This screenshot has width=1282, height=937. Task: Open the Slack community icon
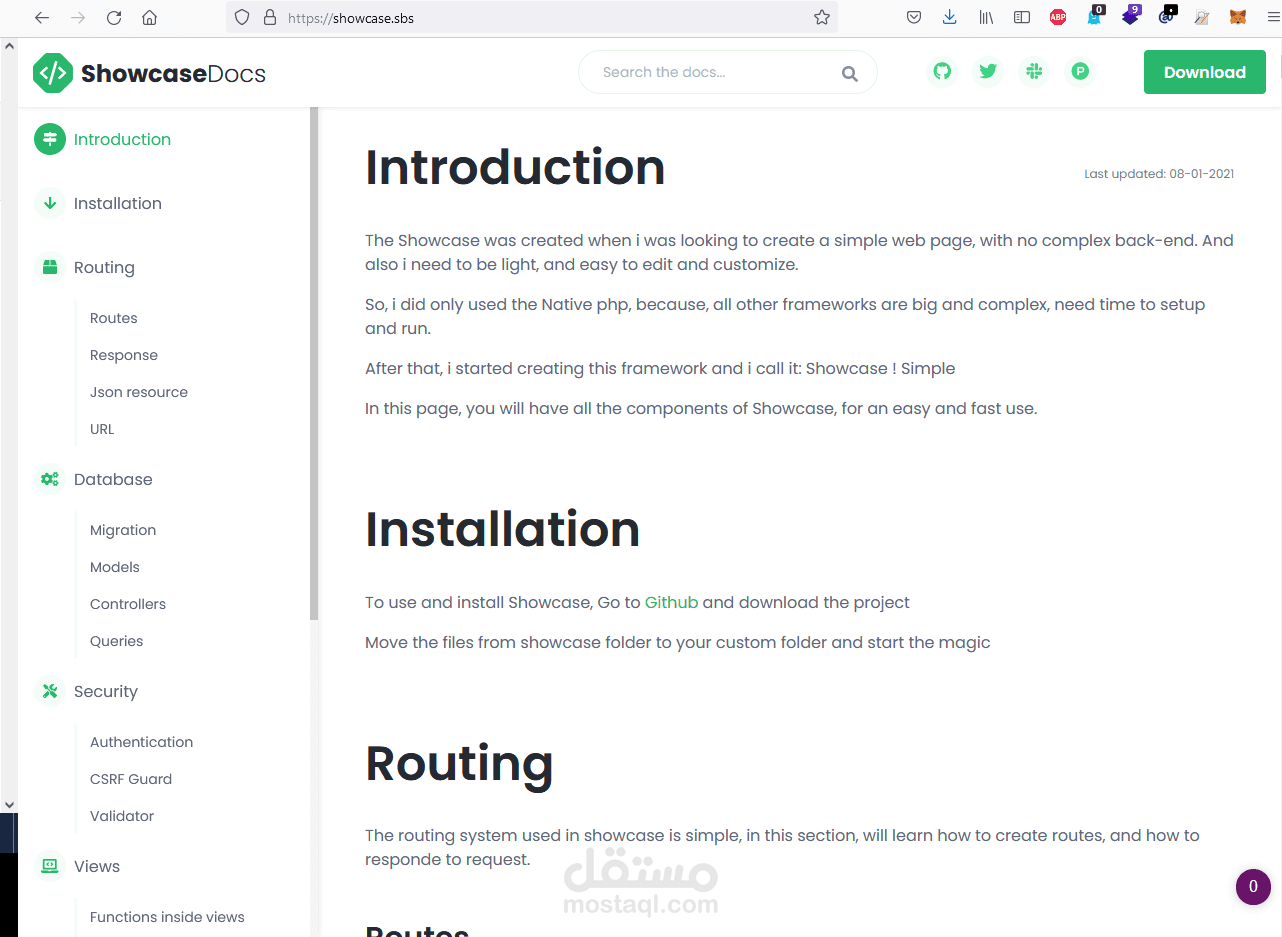[x=1034, y=71]
